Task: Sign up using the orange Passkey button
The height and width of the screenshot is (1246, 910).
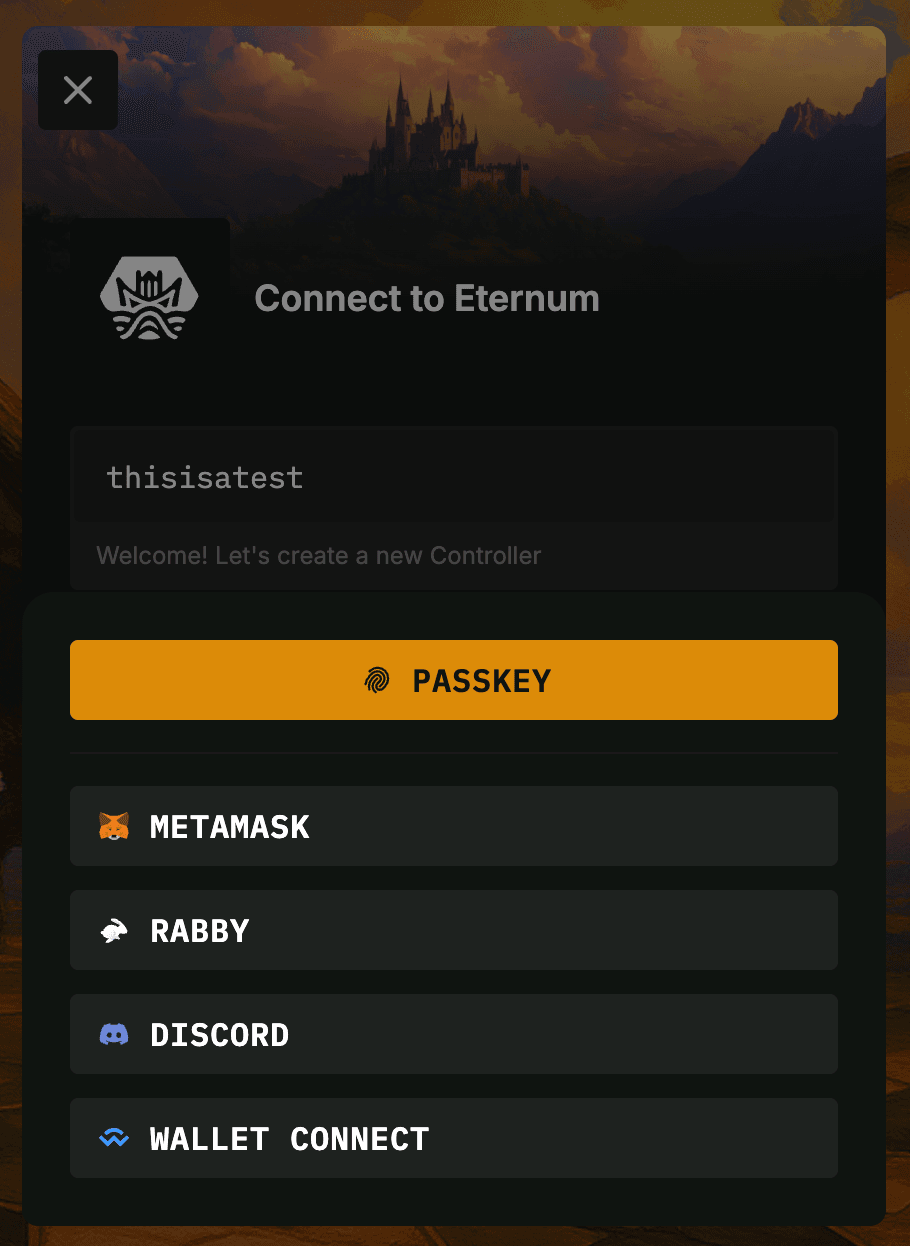Action: 454,680
